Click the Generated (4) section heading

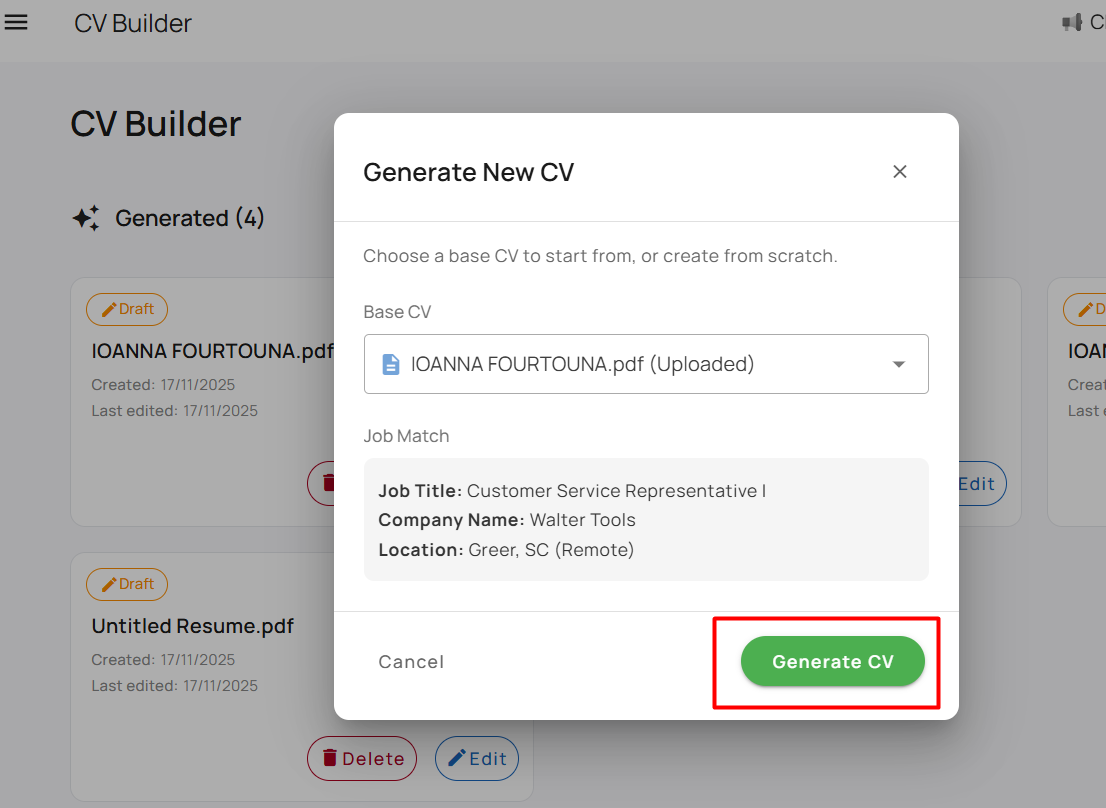tap(190, 218)
